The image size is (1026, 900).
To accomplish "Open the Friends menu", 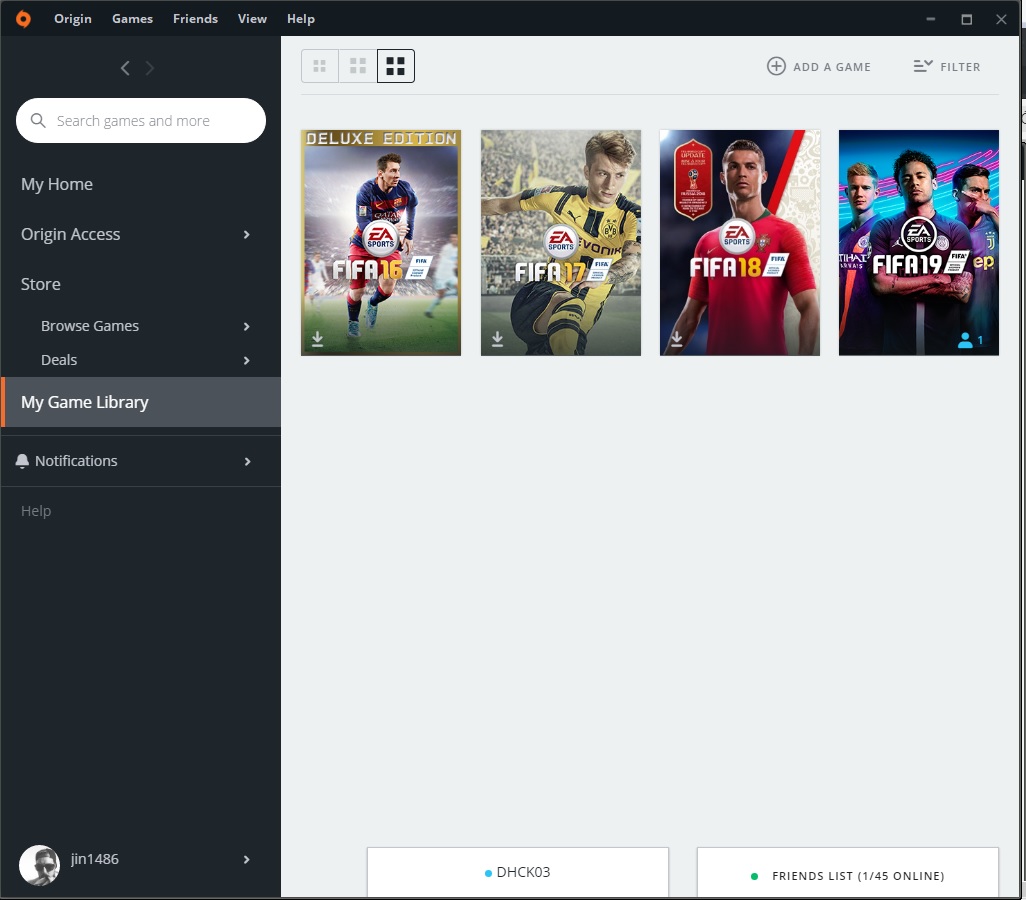I will [195, 19].
